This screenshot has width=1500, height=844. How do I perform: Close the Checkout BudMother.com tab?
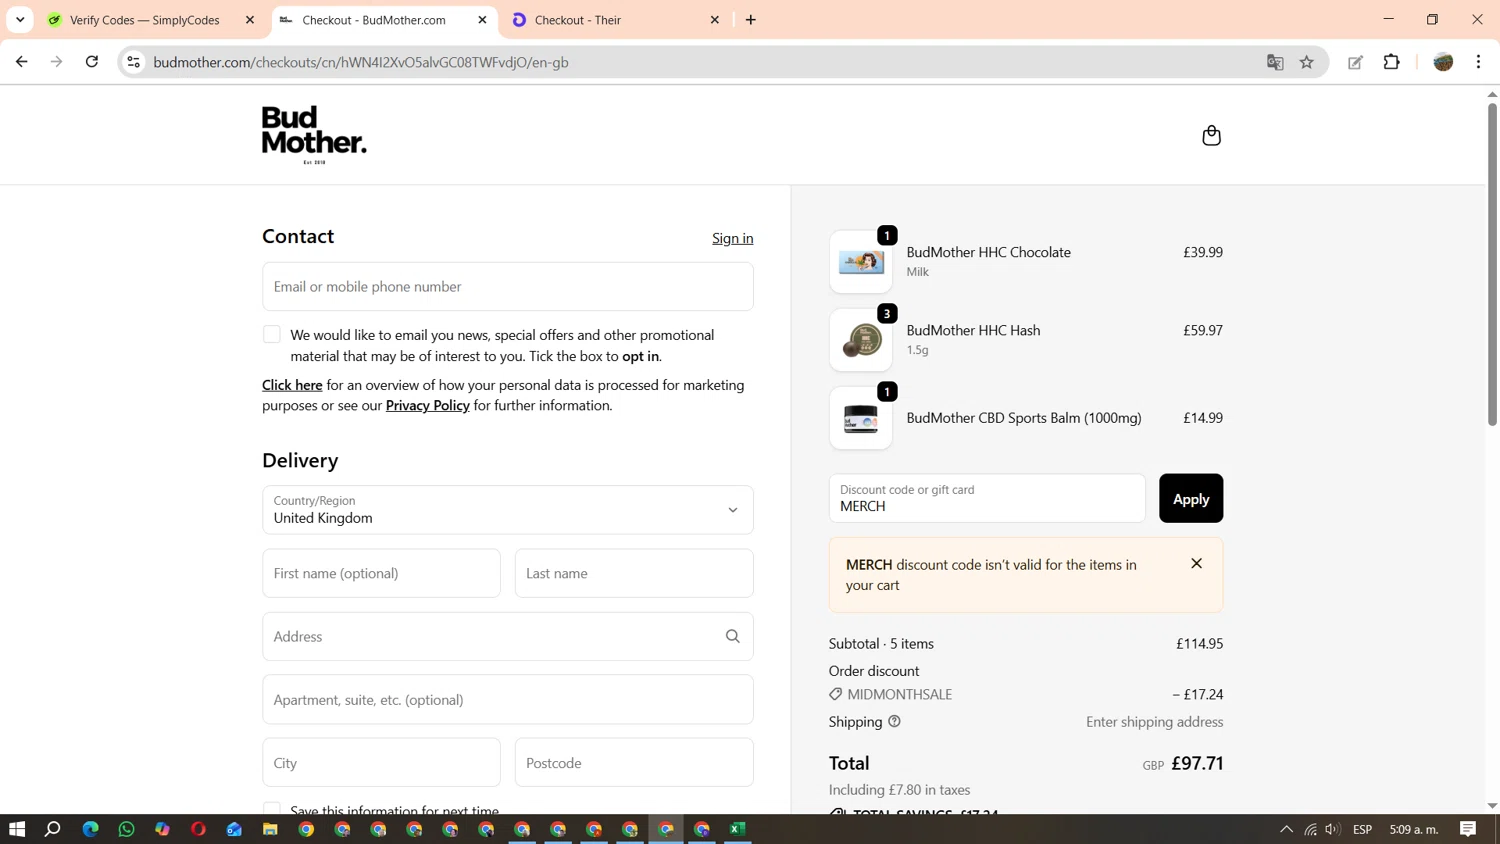[x=482, y=20]
